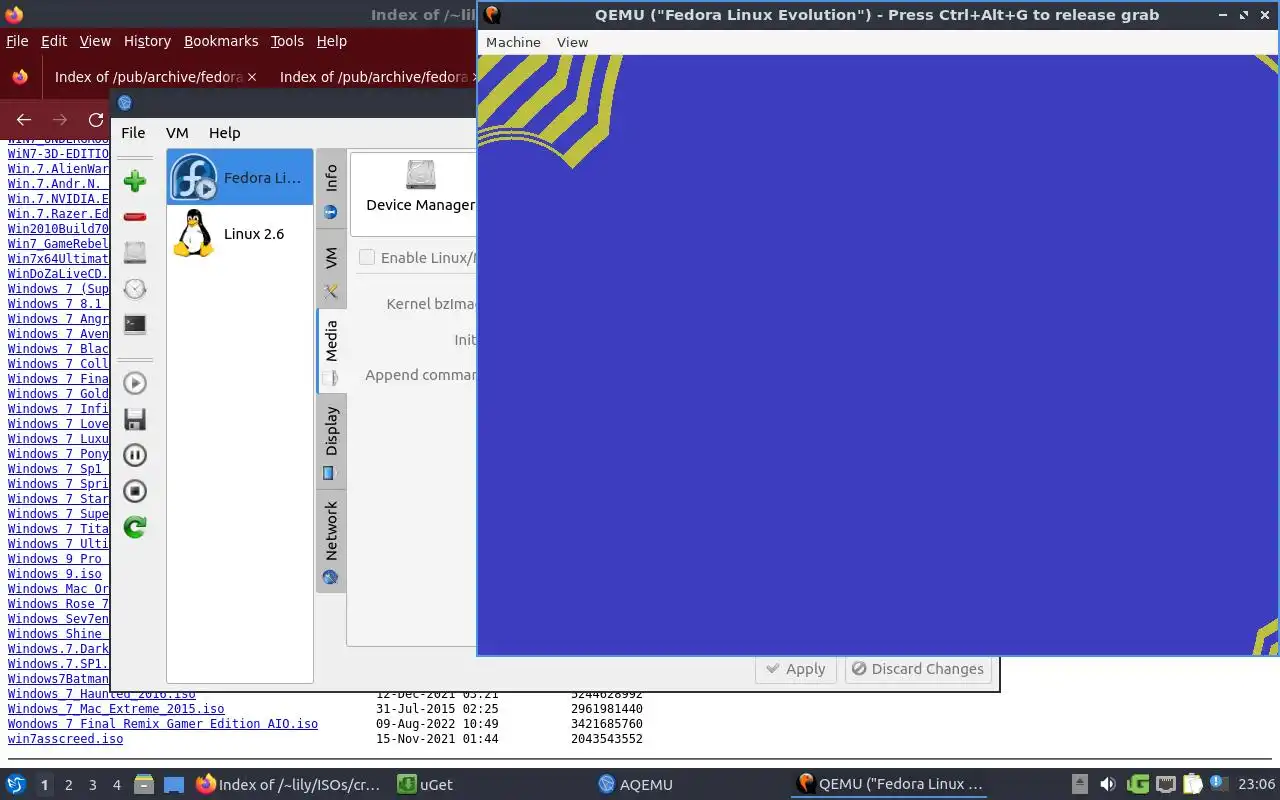This screenshot has width=1280, height=800.
Task: Switch to the Media tab
Action: point(331,352)
